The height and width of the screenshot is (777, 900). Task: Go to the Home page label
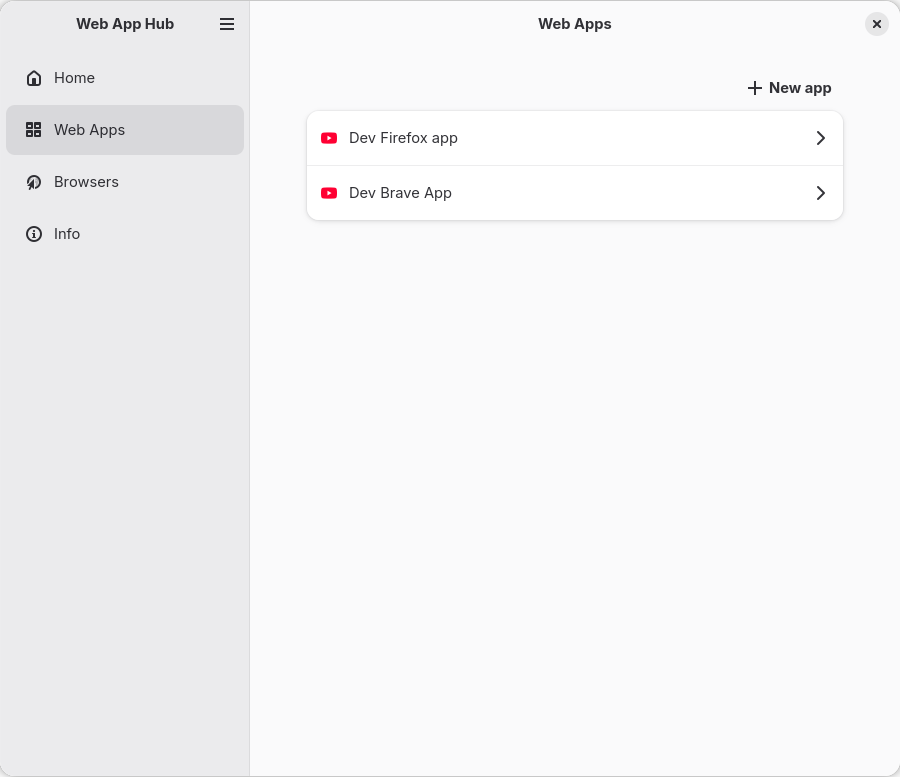[x=74, y=78]
